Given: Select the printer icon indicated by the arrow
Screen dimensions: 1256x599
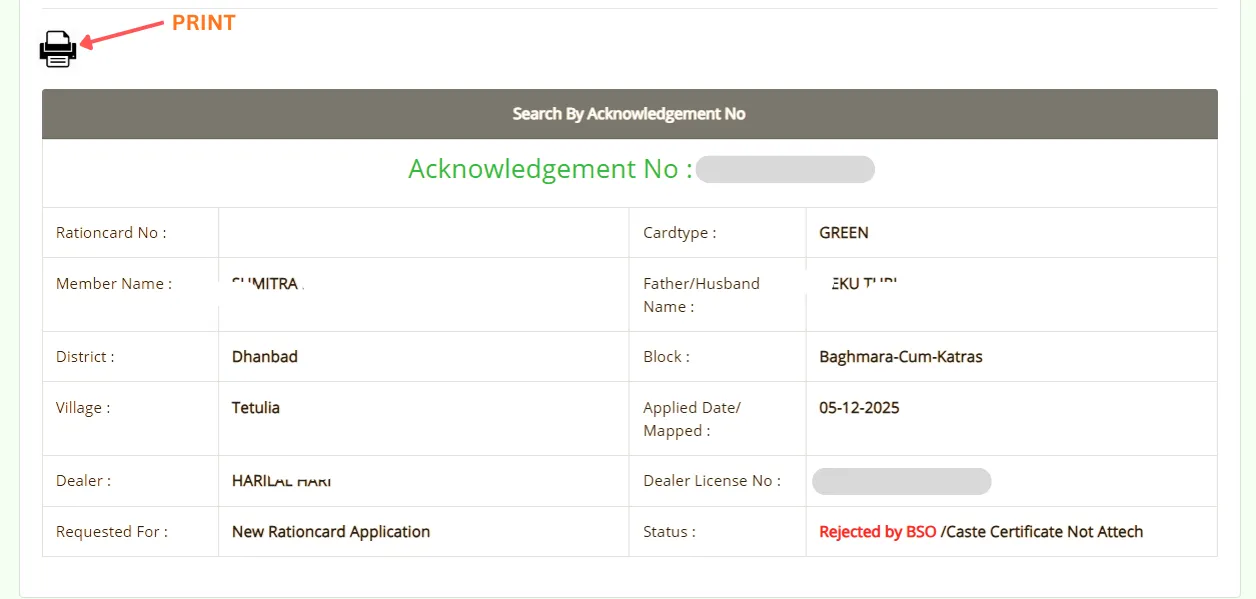Looking at the screenshot, I should tap(57, 47).
